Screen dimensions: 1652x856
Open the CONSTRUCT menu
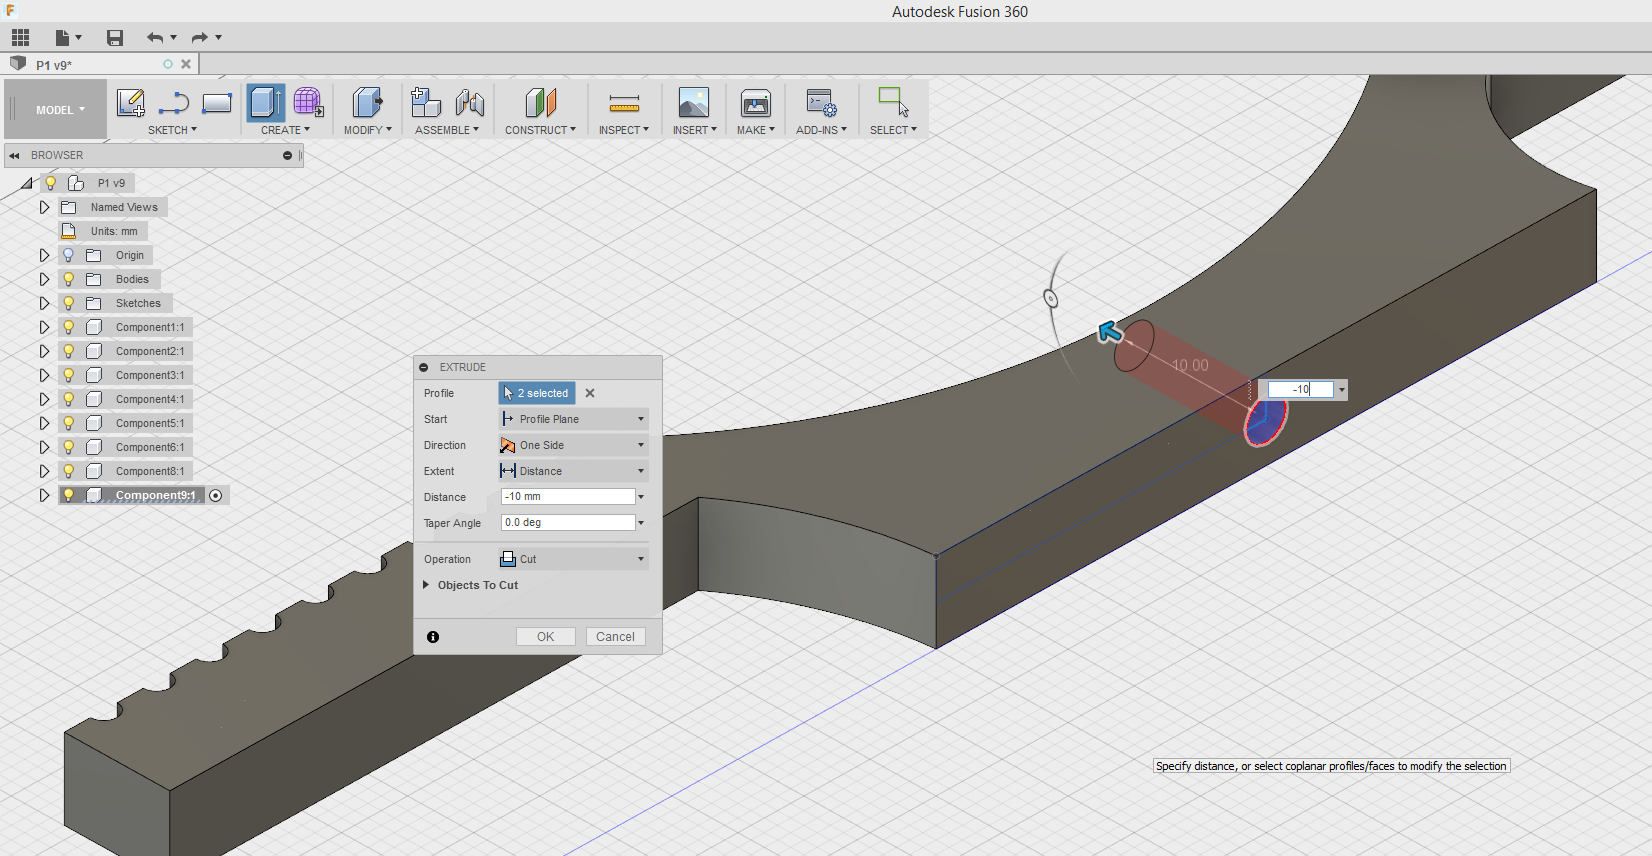pos(540,130)
